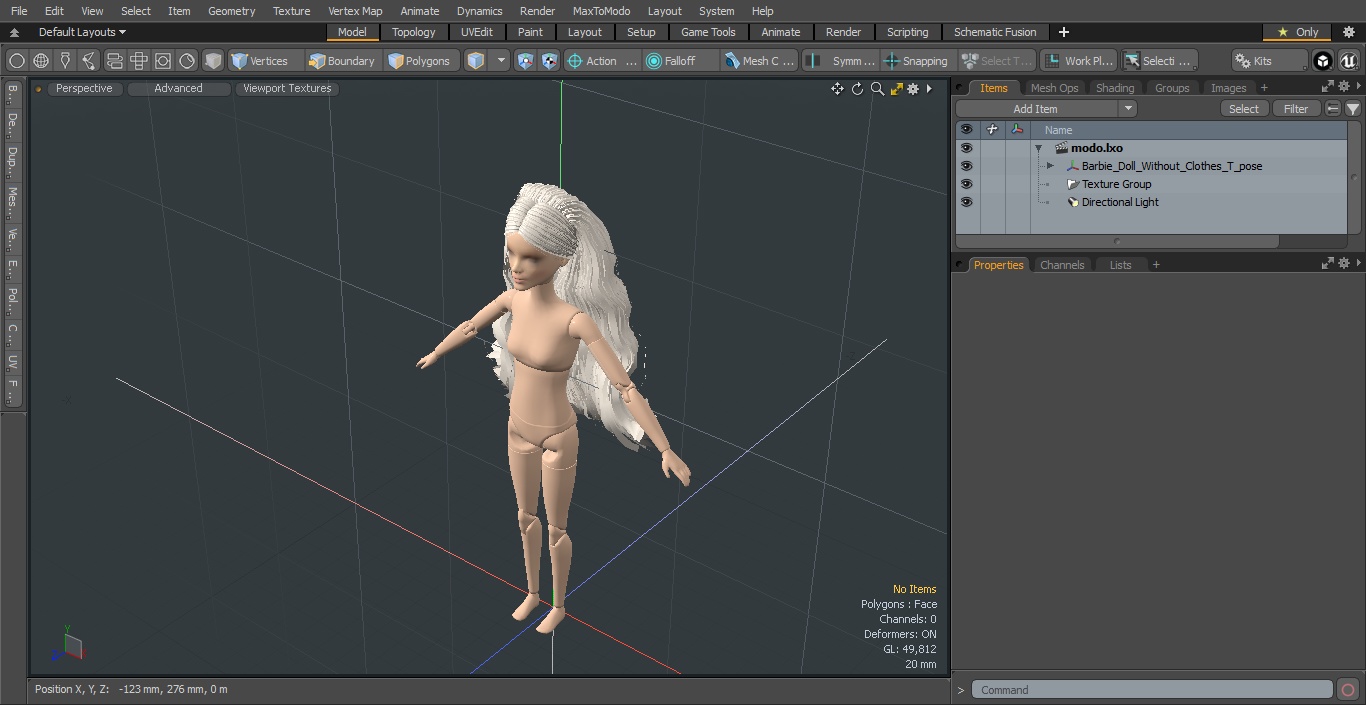Expand the Items panel with maximize icon

click(1328, 87)
